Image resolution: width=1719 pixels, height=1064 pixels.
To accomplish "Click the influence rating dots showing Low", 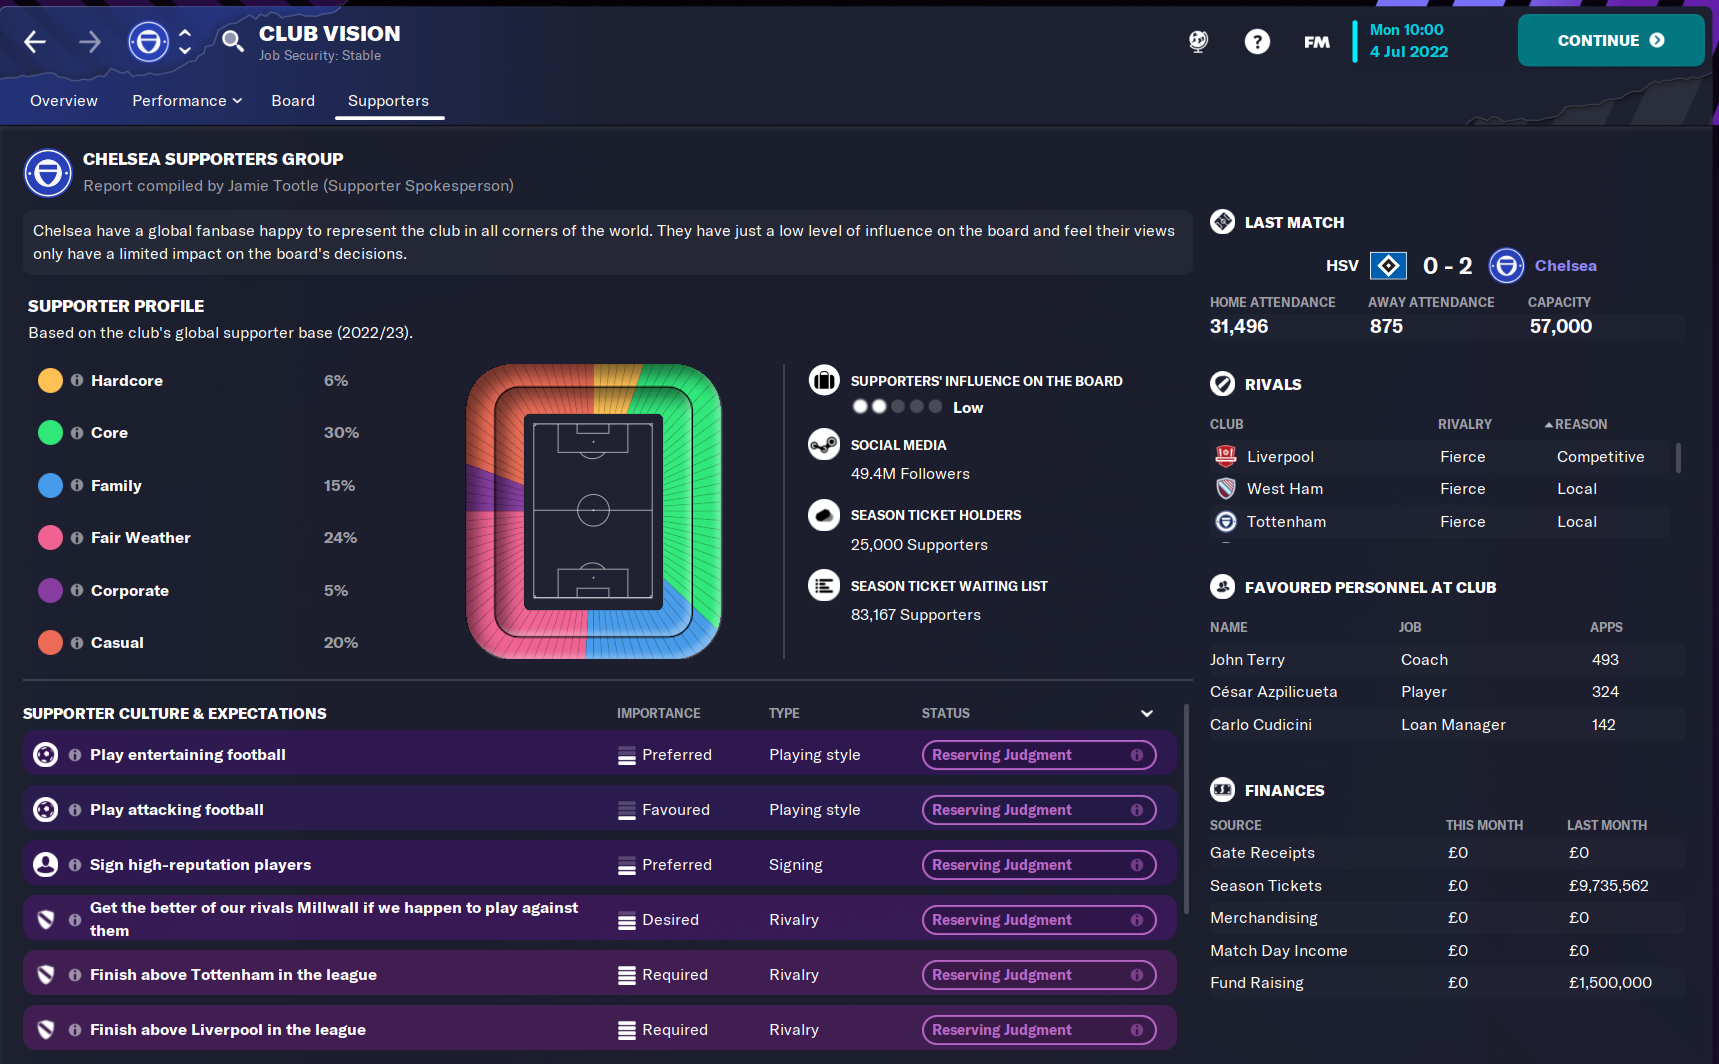I will coord(897,407).
